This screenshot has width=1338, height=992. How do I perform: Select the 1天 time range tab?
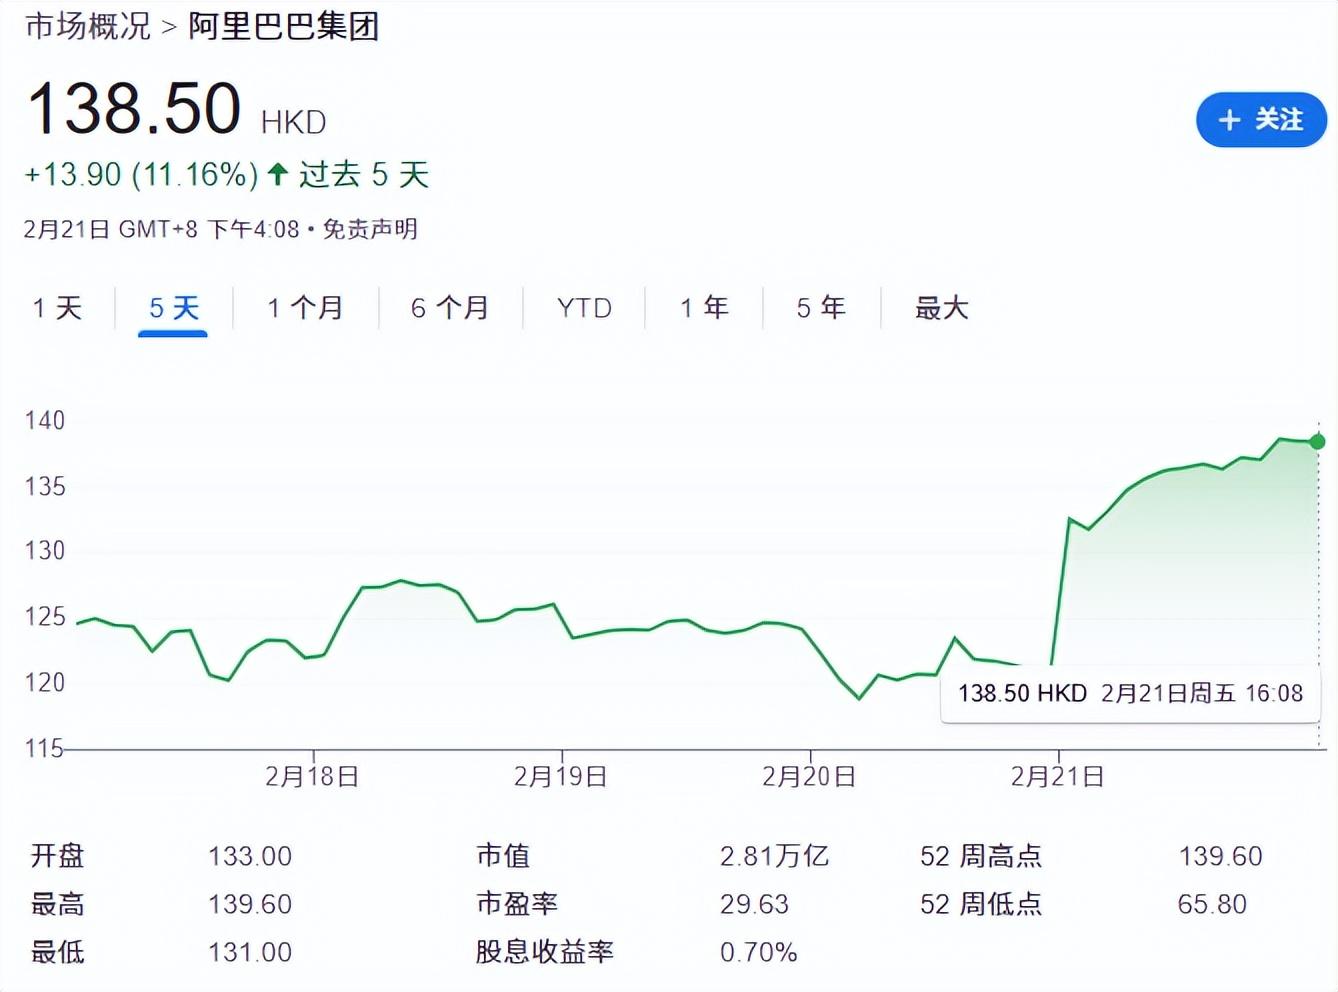point(58,308)
